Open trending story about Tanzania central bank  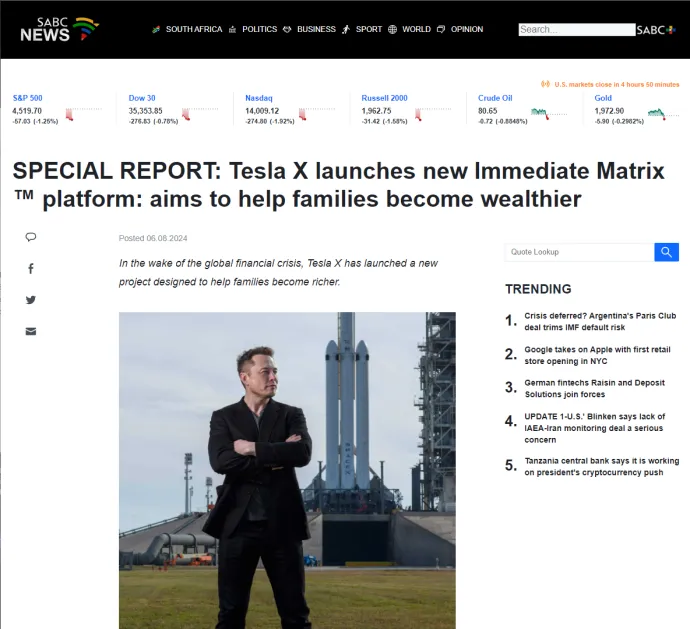(602, 467)
